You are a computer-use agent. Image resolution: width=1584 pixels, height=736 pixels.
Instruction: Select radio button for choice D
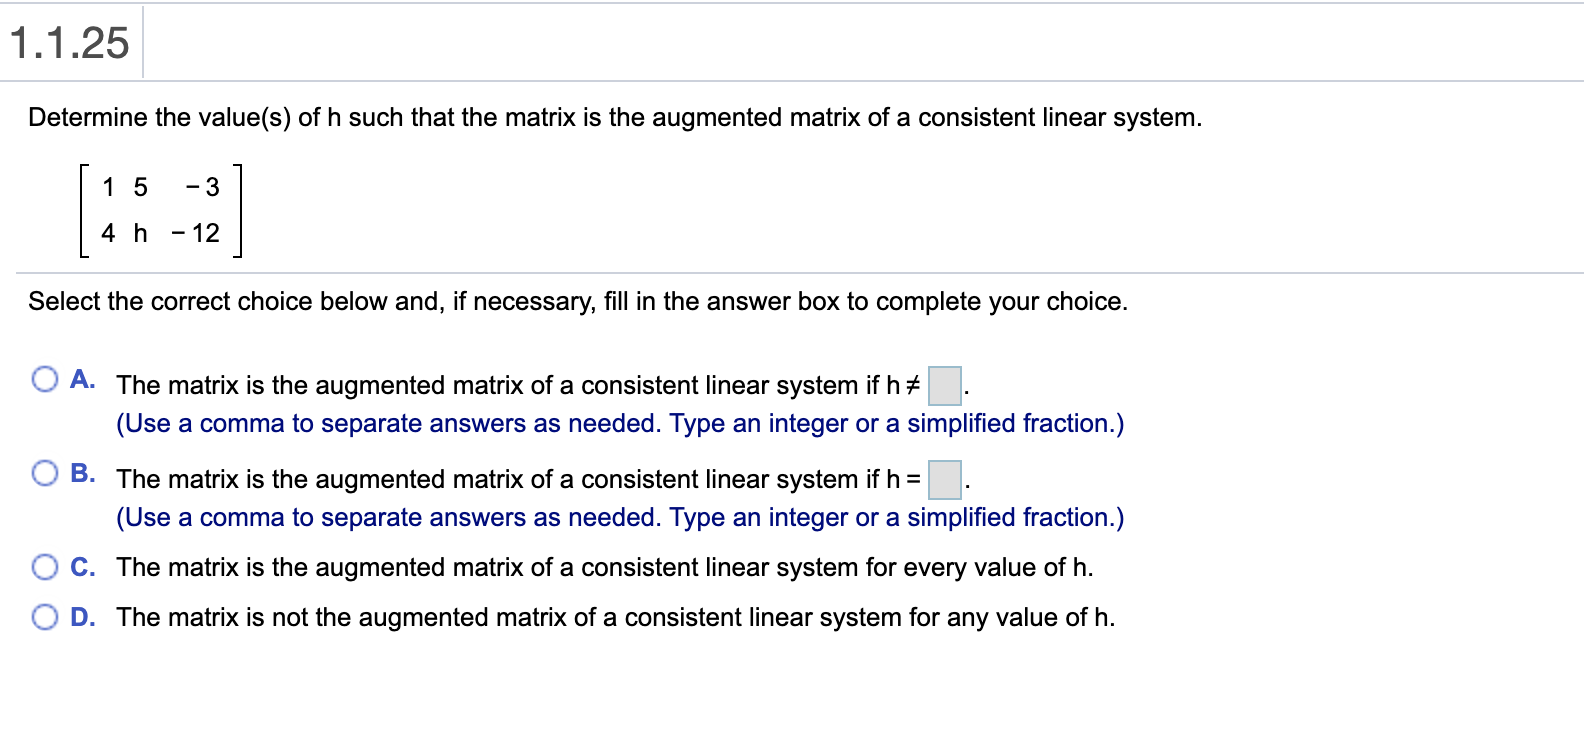tap(45, 617)
